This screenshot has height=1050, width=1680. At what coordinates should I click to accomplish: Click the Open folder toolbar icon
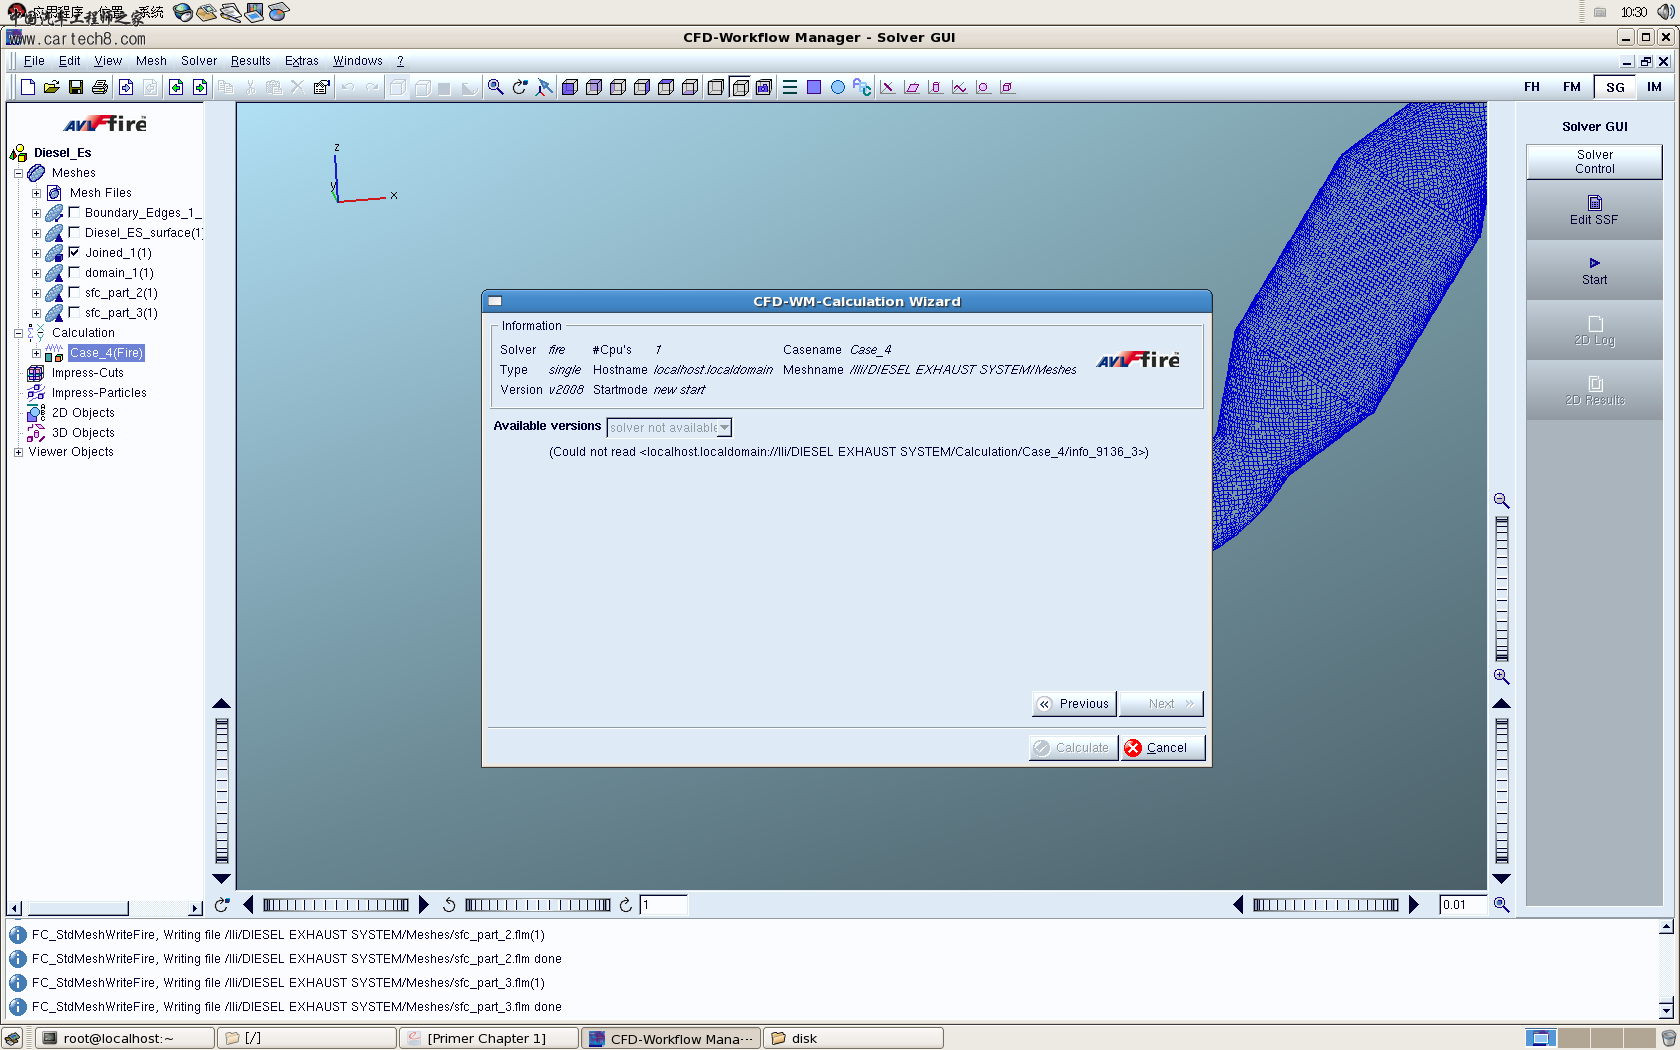(52, 87)
